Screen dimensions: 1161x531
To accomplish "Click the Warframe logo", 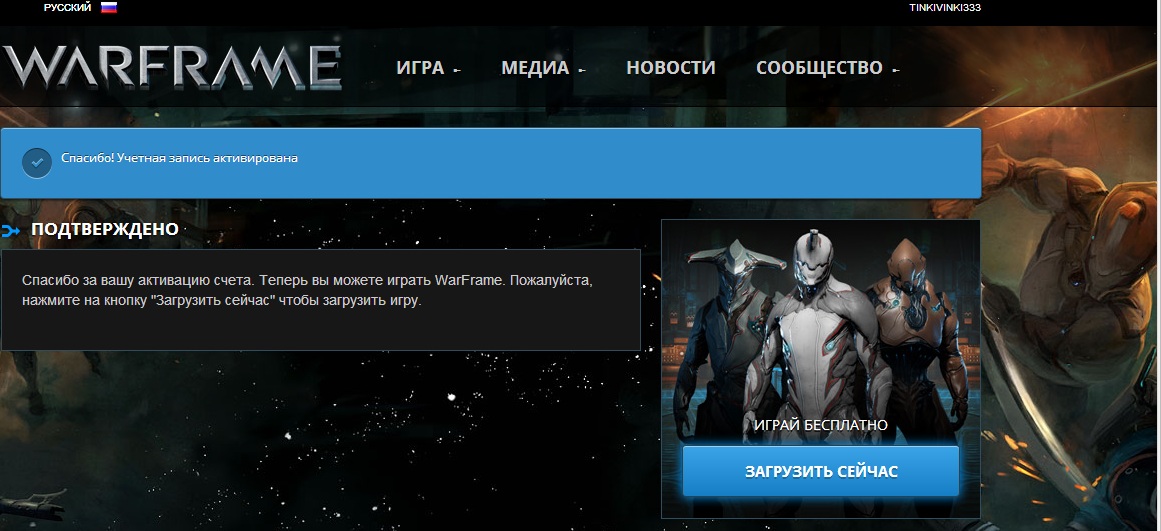I will (x=172, y=67).
